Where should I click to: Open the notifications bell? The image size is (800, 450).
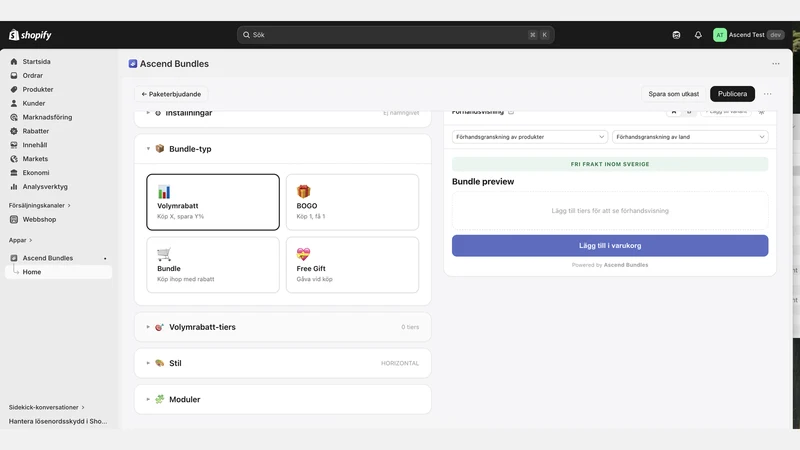(x=698, y=35)
